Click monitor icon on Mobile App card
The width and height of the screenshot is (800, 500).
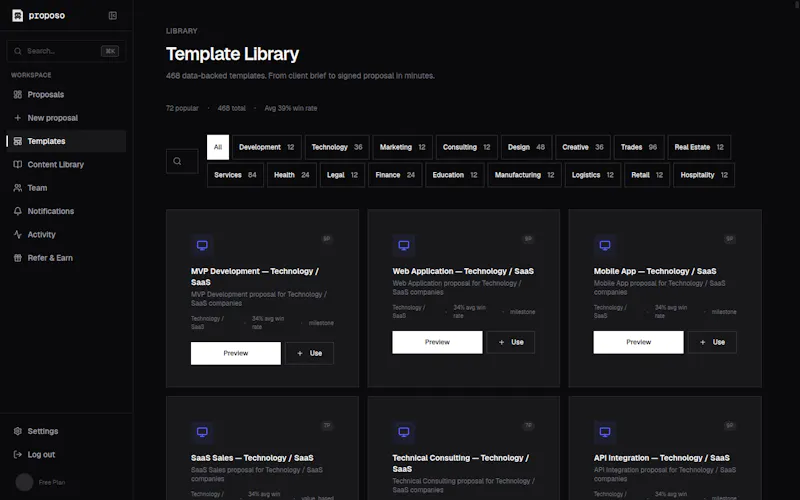pos(605,245)
